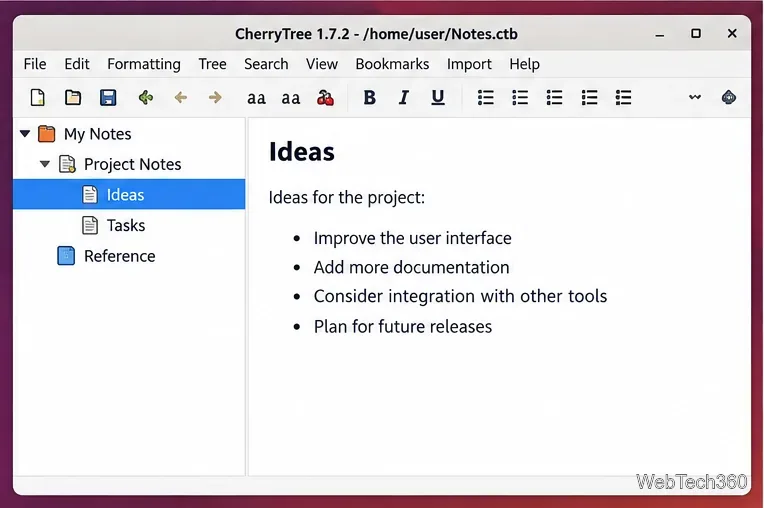Click the 'Ideas for the project:' line
764x508 pixels.
(x=346, y=198)
